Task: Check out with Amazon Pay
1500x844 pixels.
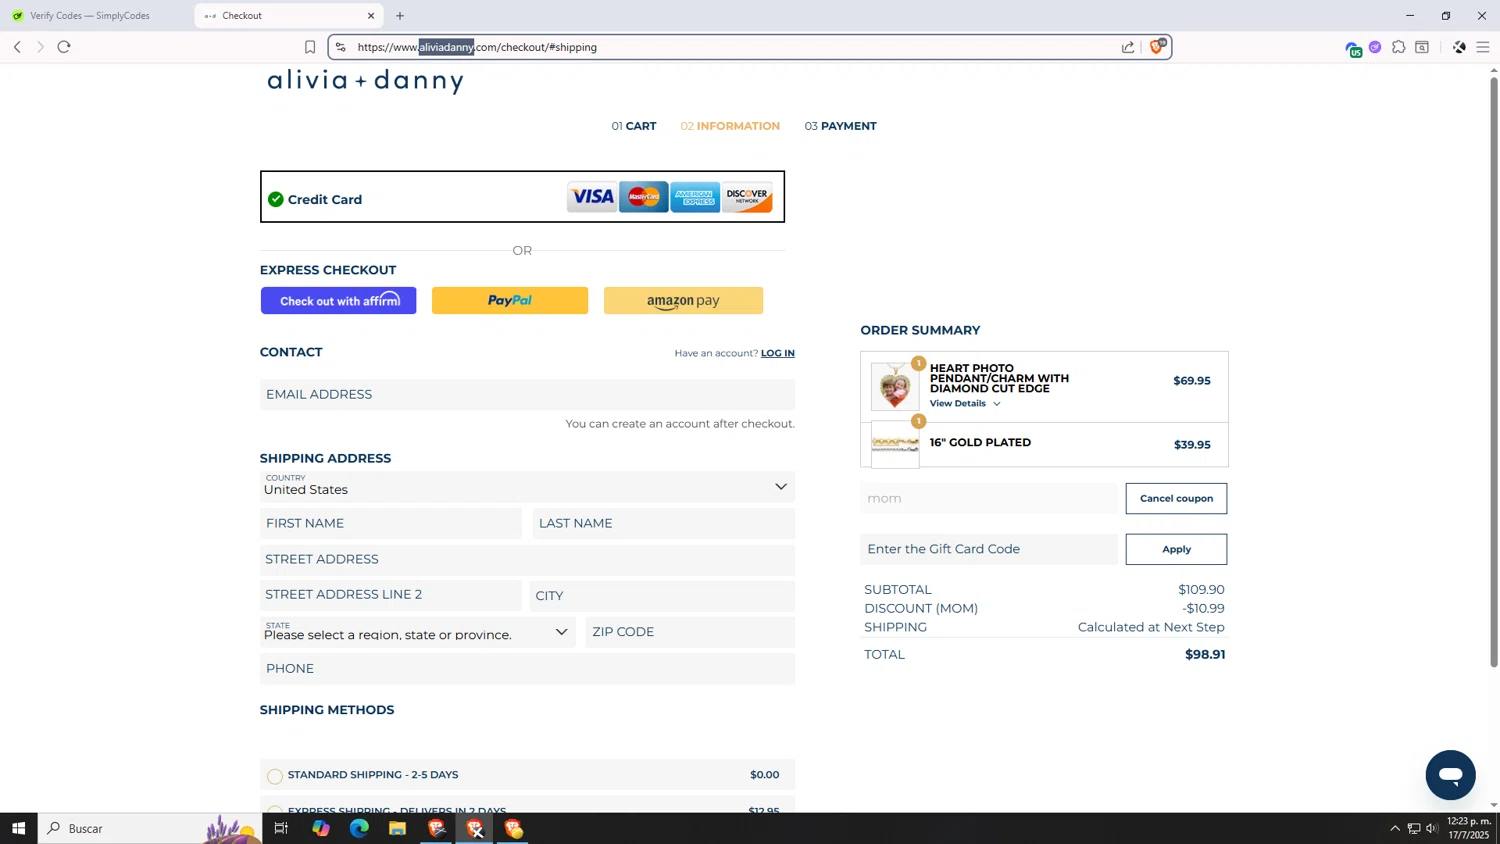Action: [x=683, y=301]
